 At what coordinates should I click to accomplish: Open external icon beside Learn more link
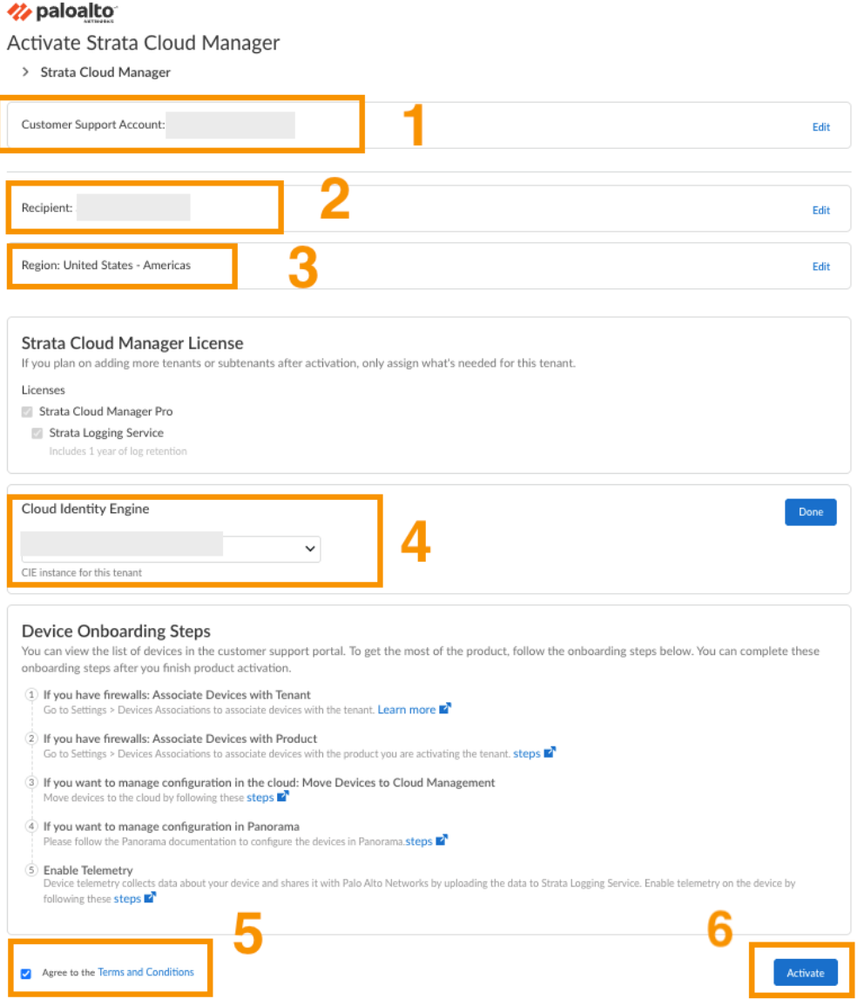click(445, 709)
